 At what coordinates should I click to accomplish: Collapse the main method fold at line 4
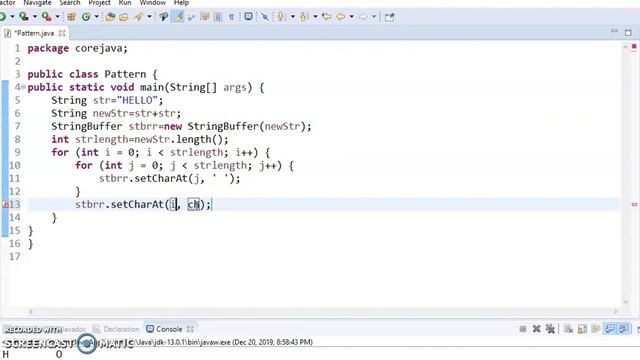23,87
